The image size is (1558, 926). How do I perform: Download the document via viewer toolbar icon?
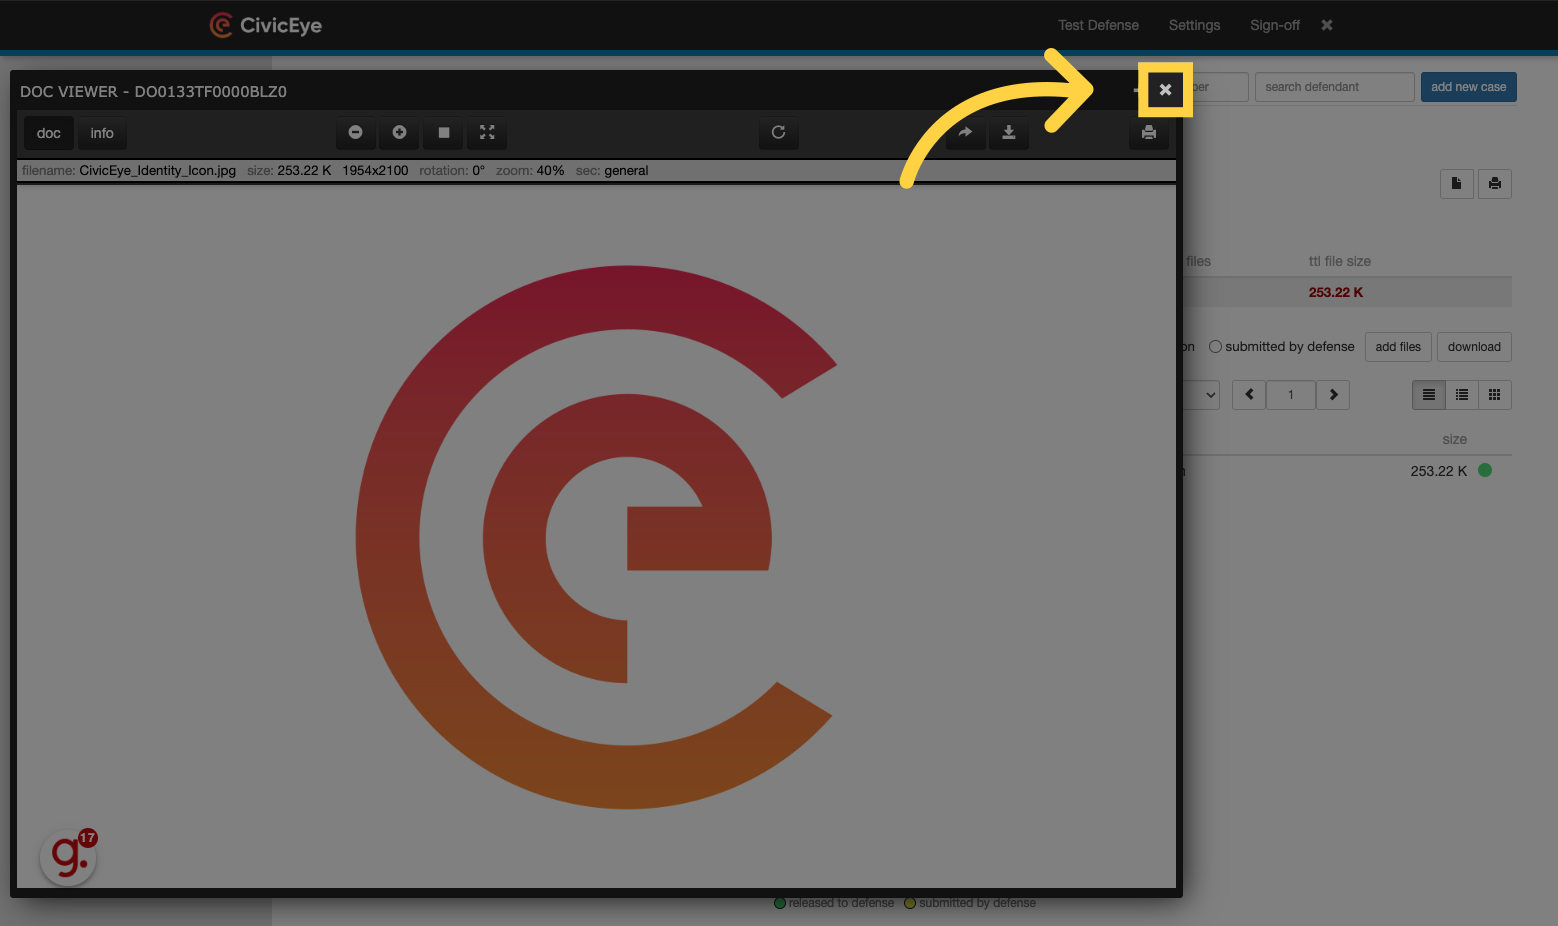coord(1009,132)
